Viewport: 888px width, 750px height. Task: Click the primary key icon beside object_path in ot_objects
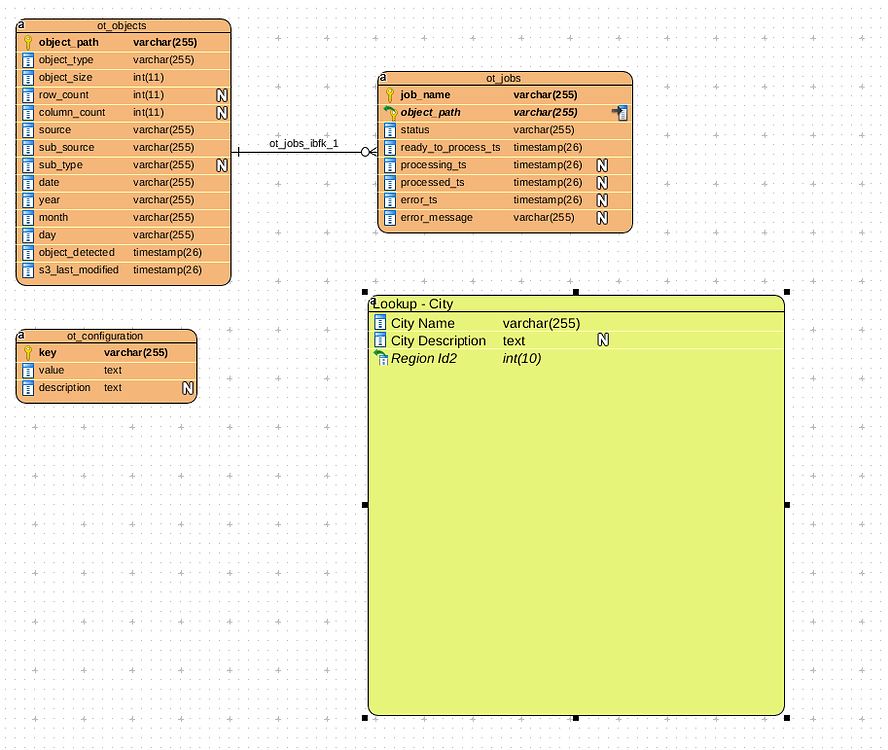point(28,43)
